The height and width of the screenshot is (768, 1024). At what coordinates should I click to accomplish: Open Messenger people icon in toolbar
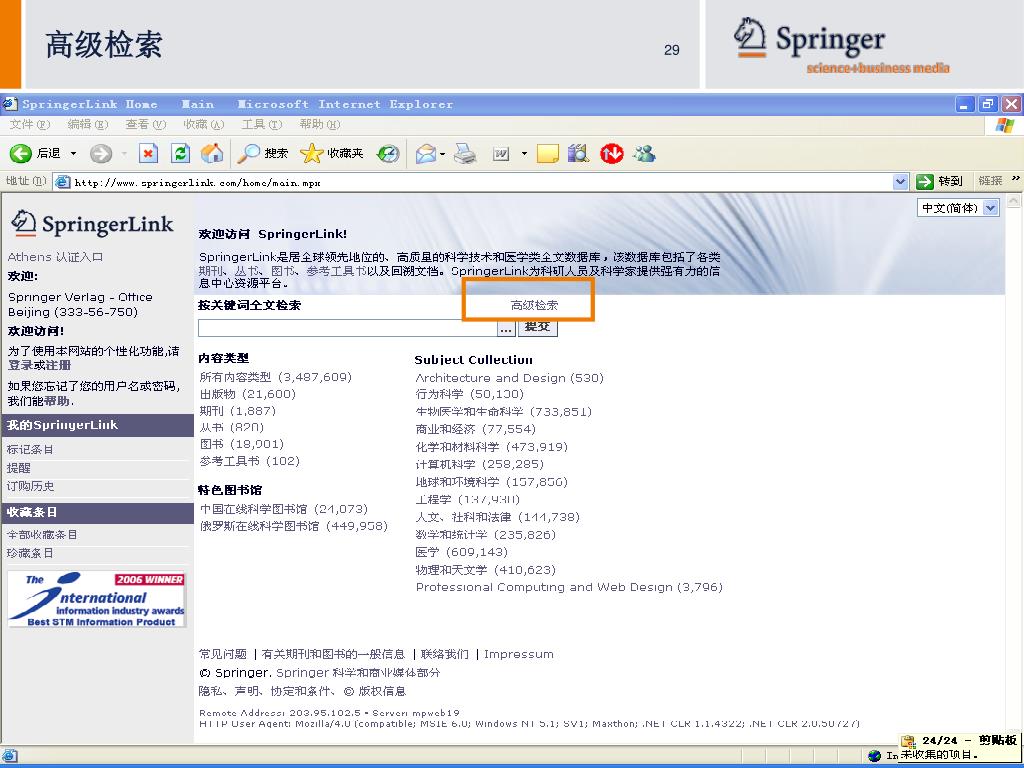[x=645, y=153]
